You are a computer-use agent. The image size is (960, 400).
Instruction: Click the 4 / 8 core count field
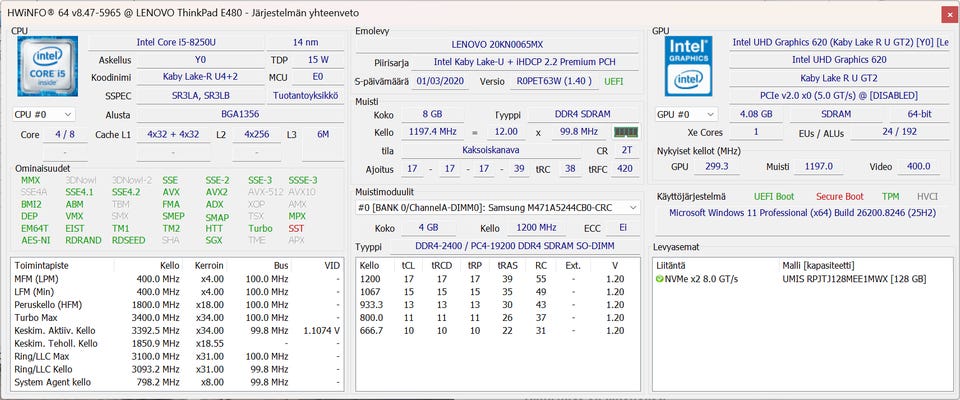tap(65, 134)
